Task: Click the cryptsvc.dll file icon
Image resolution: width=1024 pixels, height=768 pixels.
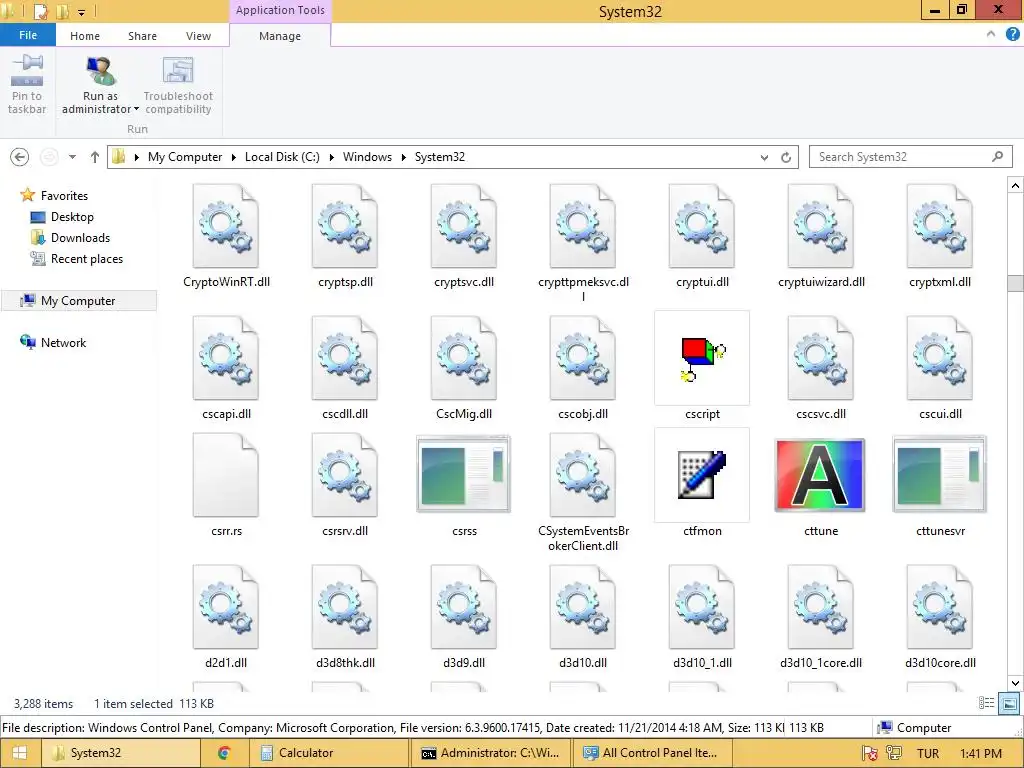Action: coord(464,226)
